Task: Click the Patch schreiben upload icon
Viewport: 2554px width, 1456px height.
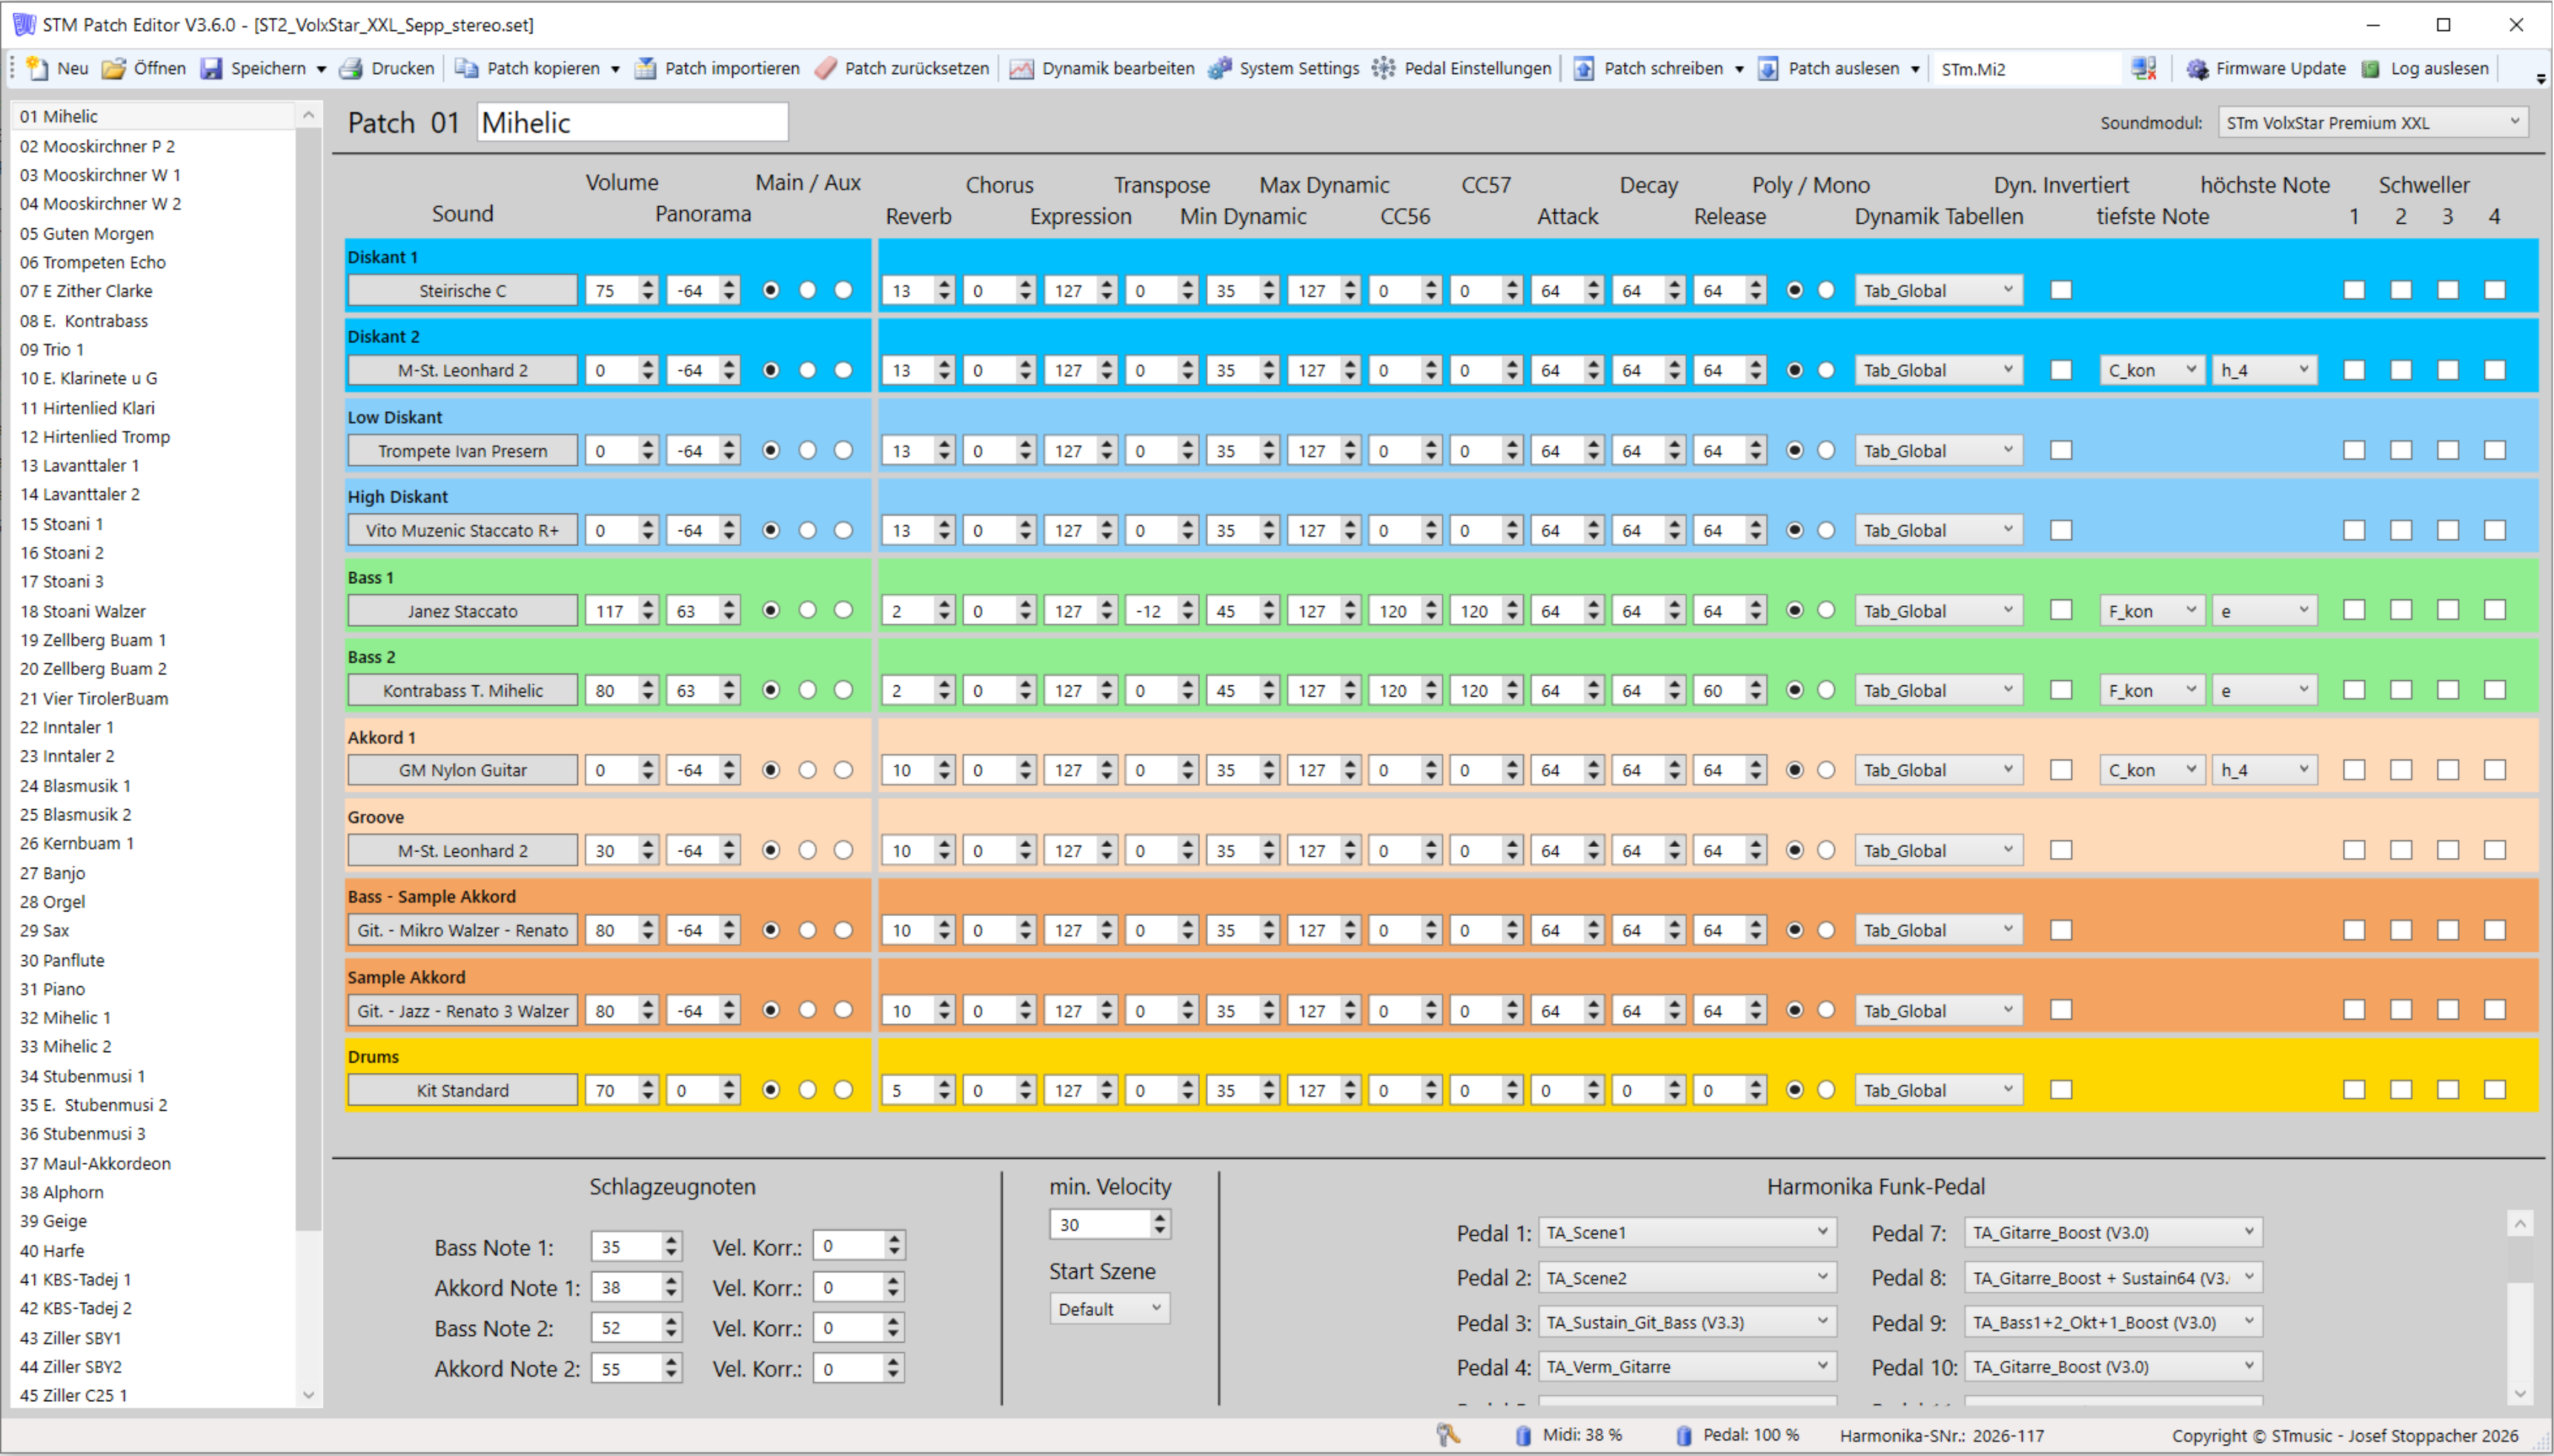Action: (x=1584, y=68)
